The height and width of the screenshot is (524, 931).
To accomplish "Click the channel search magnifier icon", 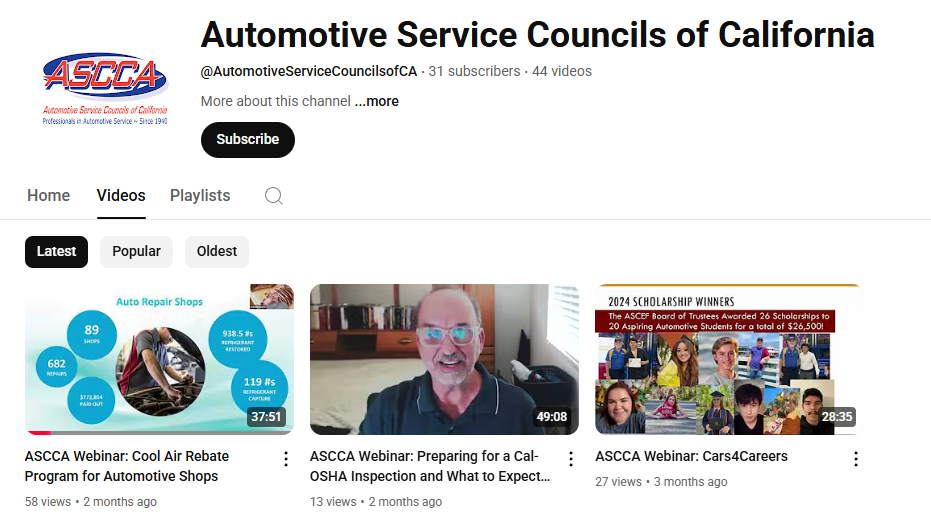I will coord(274,196).
